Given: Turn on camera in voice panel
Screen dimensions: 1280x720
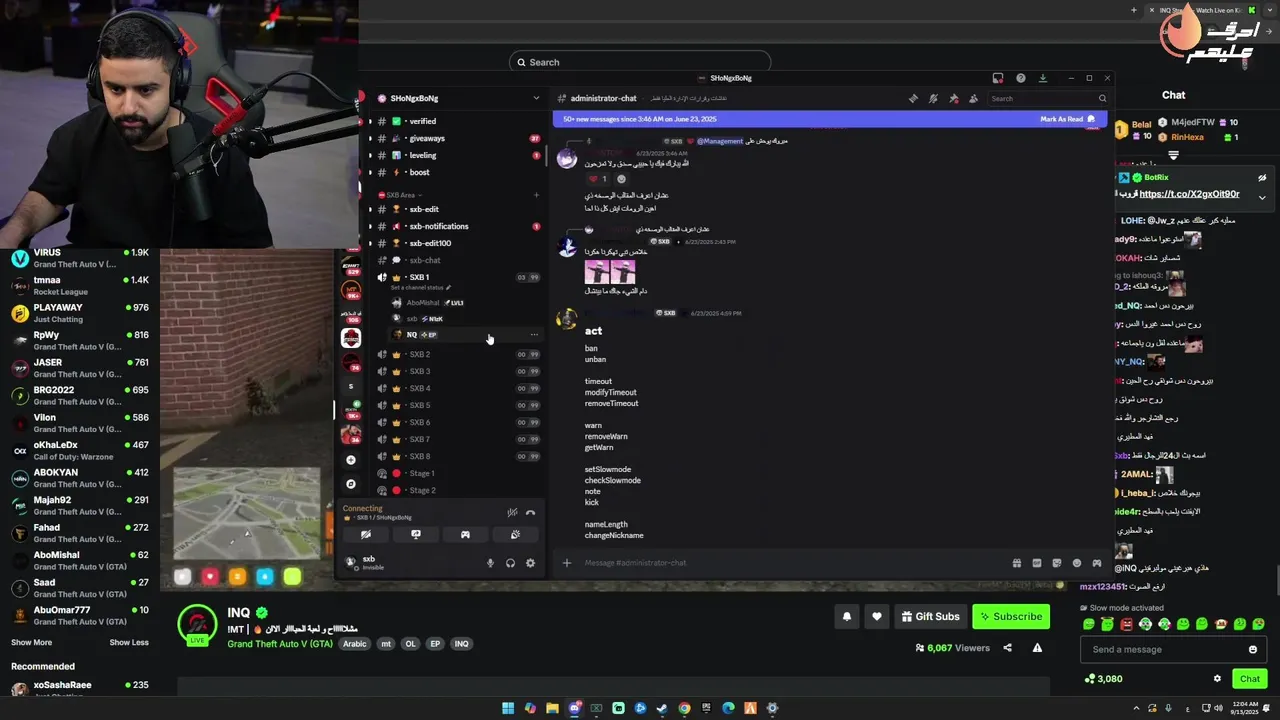Looking at the screenshot, I should (x=366, y=535).
